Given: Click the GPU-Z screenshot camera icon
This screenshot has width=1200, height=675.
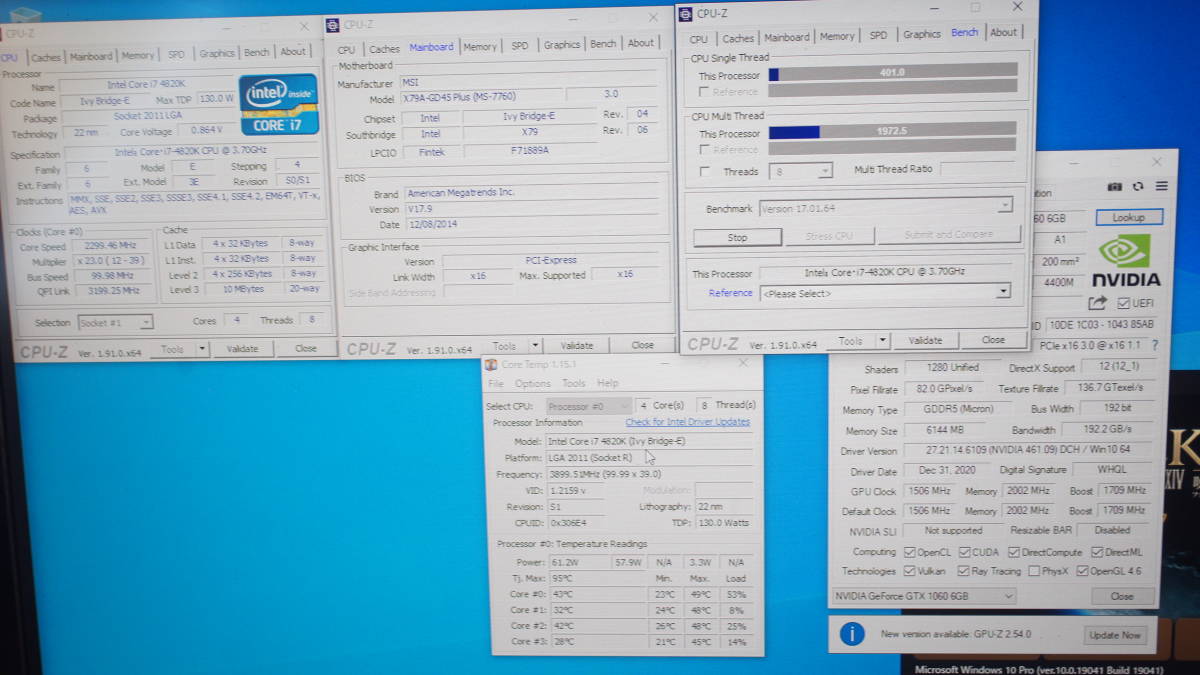Looking at the screenshot, I should [1115, 187].
